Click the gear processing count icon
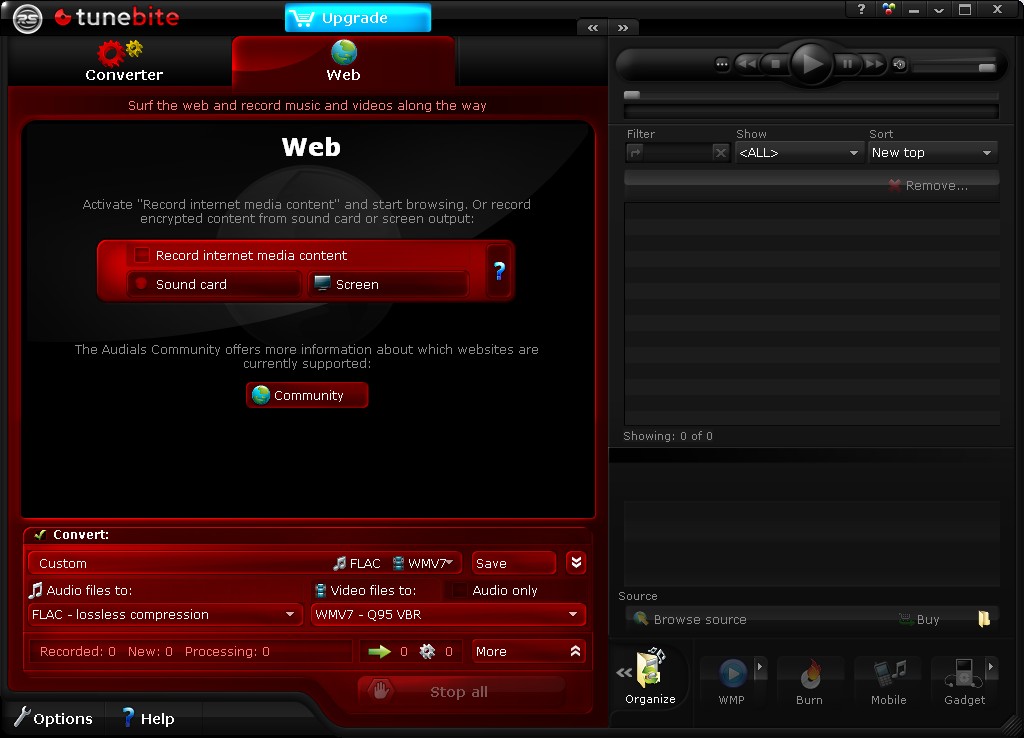Image resolution: width=1024 pixels, height=738 pixels. (427, 651)
